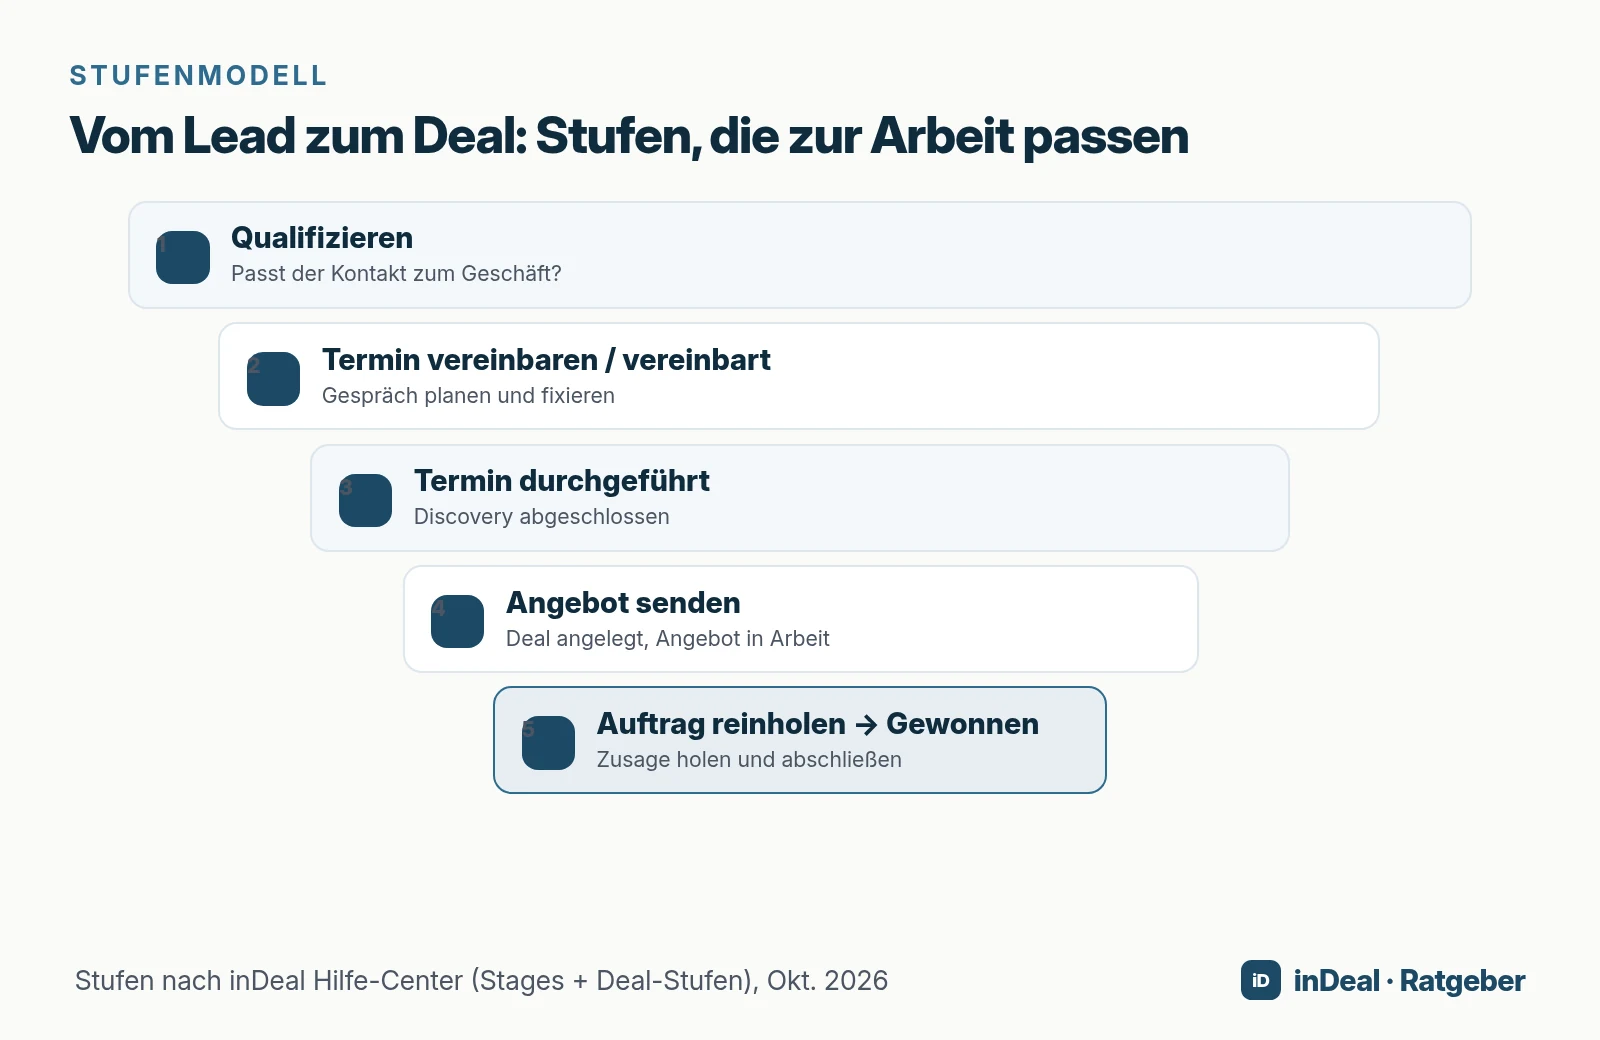Click the step badge beside Angebot senden
The width and height of the screenshot is (1600, 1040).
click(x=457, y=621)
